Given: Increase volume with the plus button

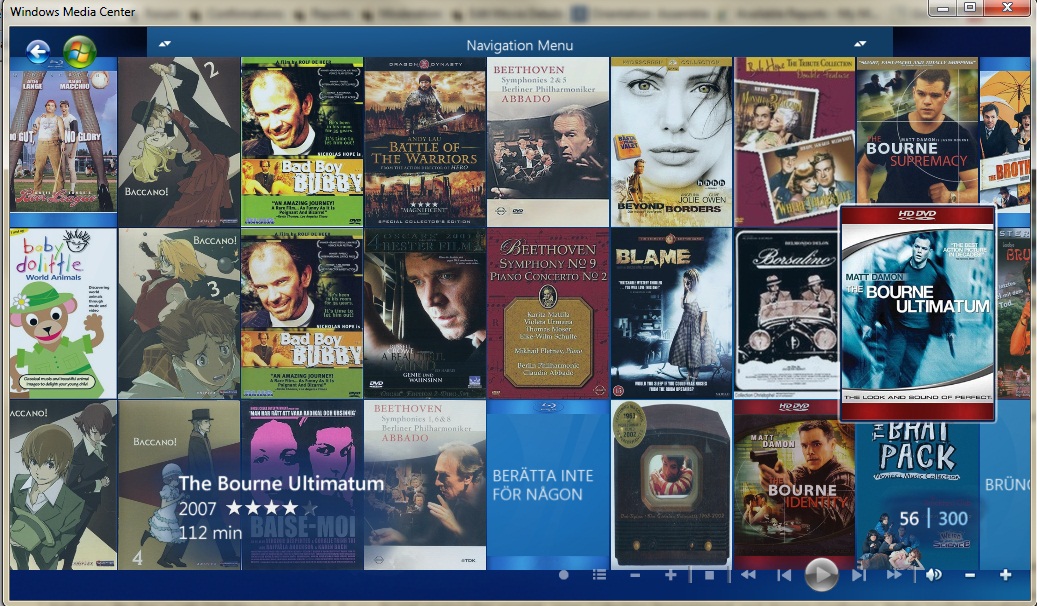Looking at the screenshot, I should (x=1005, y=575).
